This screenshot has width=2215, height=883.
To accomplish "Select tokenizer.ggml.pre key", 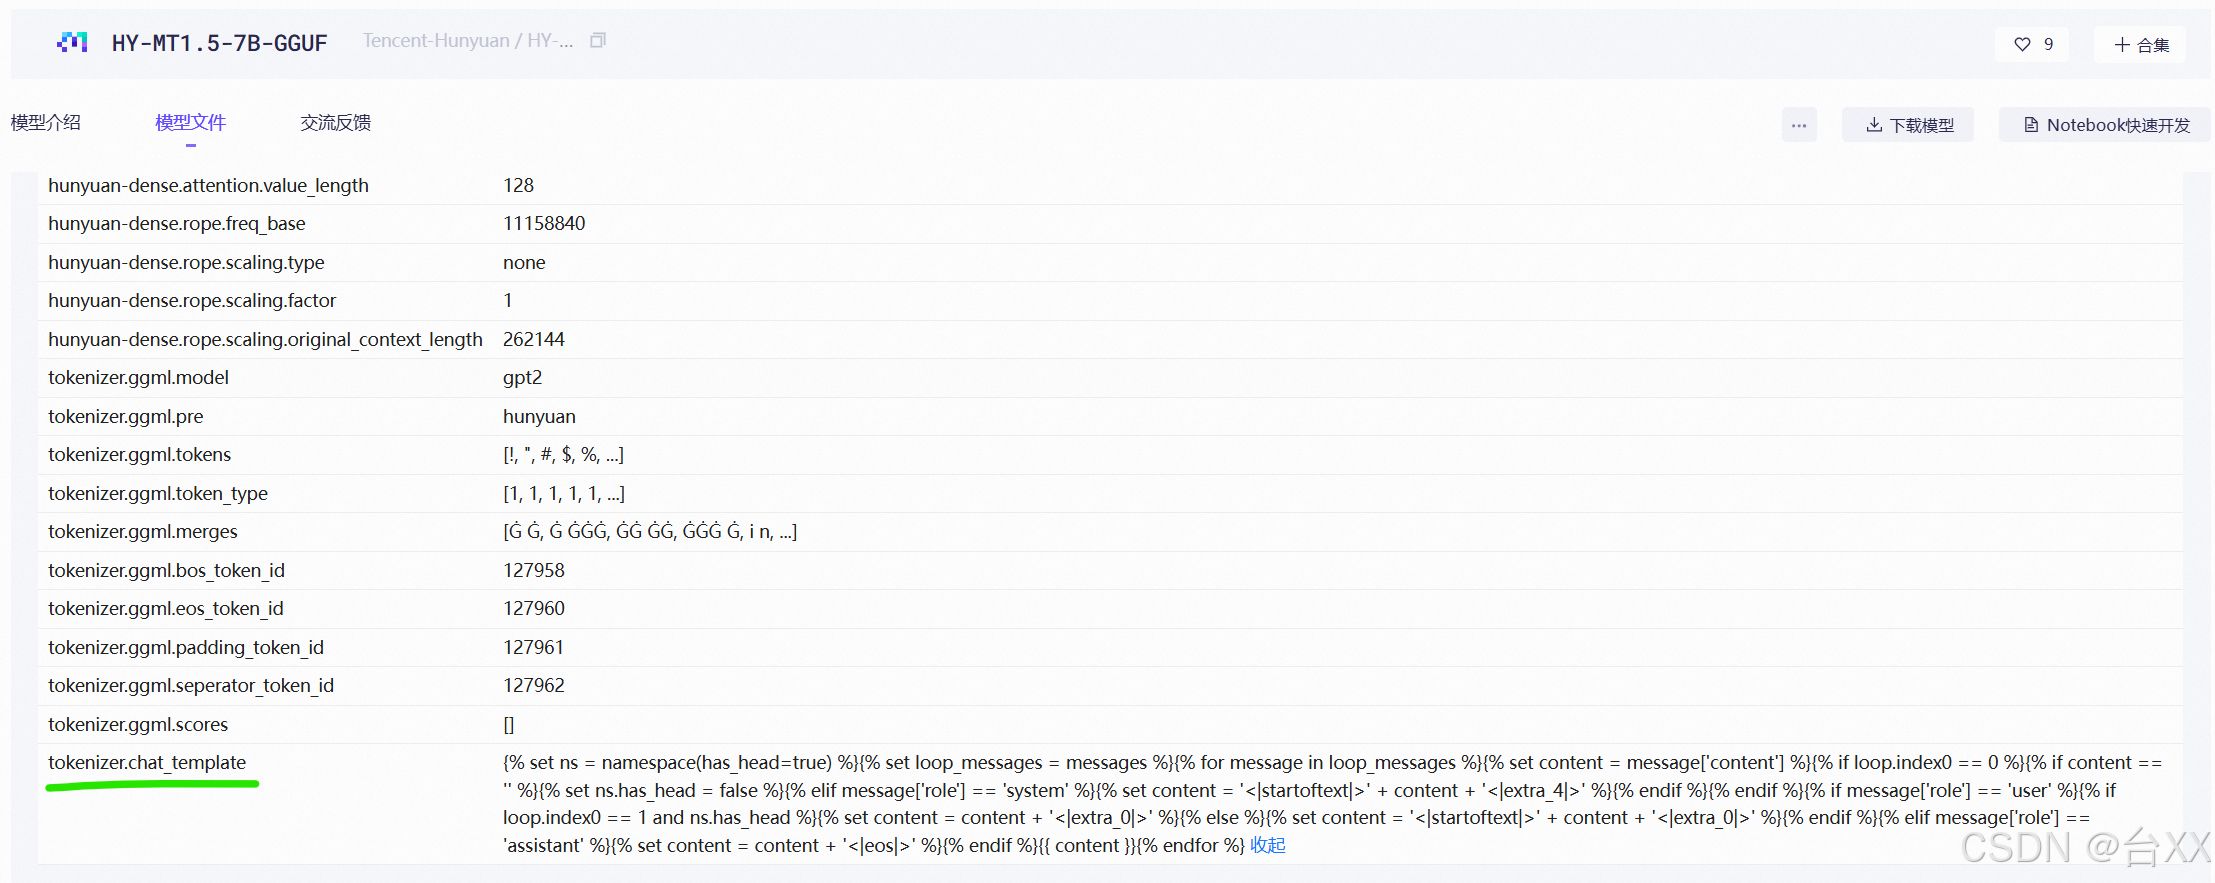I will (125, 416).
